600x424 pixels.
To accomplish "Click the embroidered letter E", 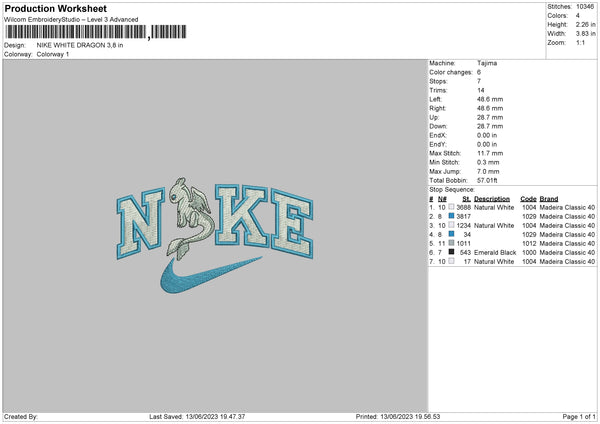I will (x=292, y=223).
